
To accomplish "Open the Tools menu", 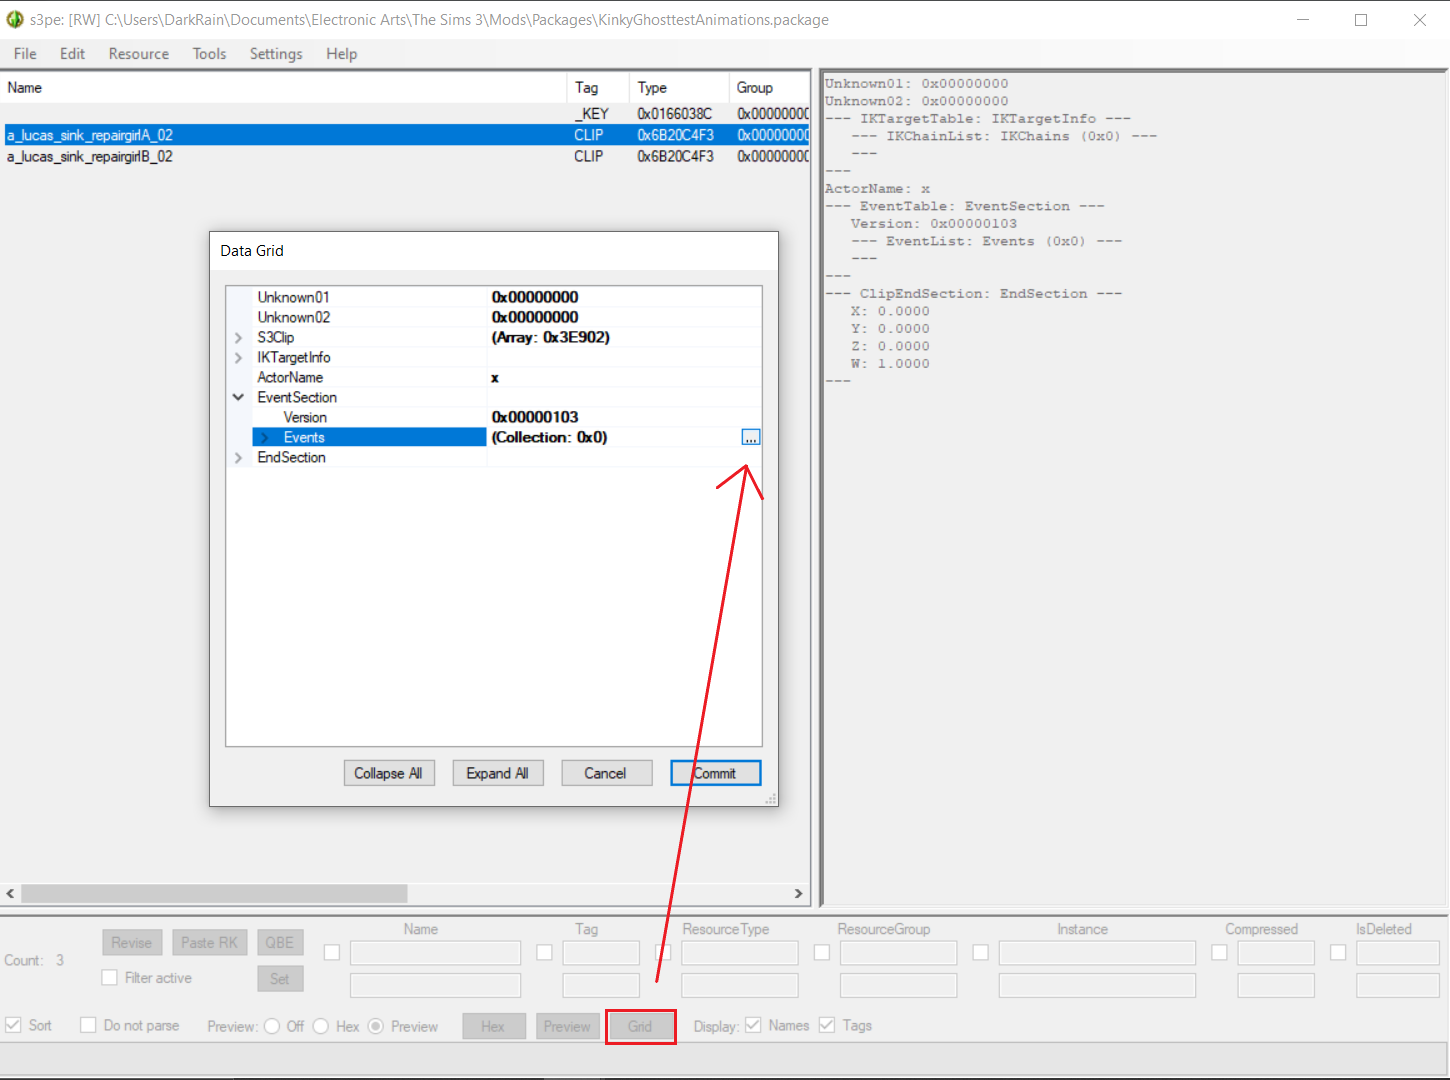I will pyautogui.click(x=209, y=54).
